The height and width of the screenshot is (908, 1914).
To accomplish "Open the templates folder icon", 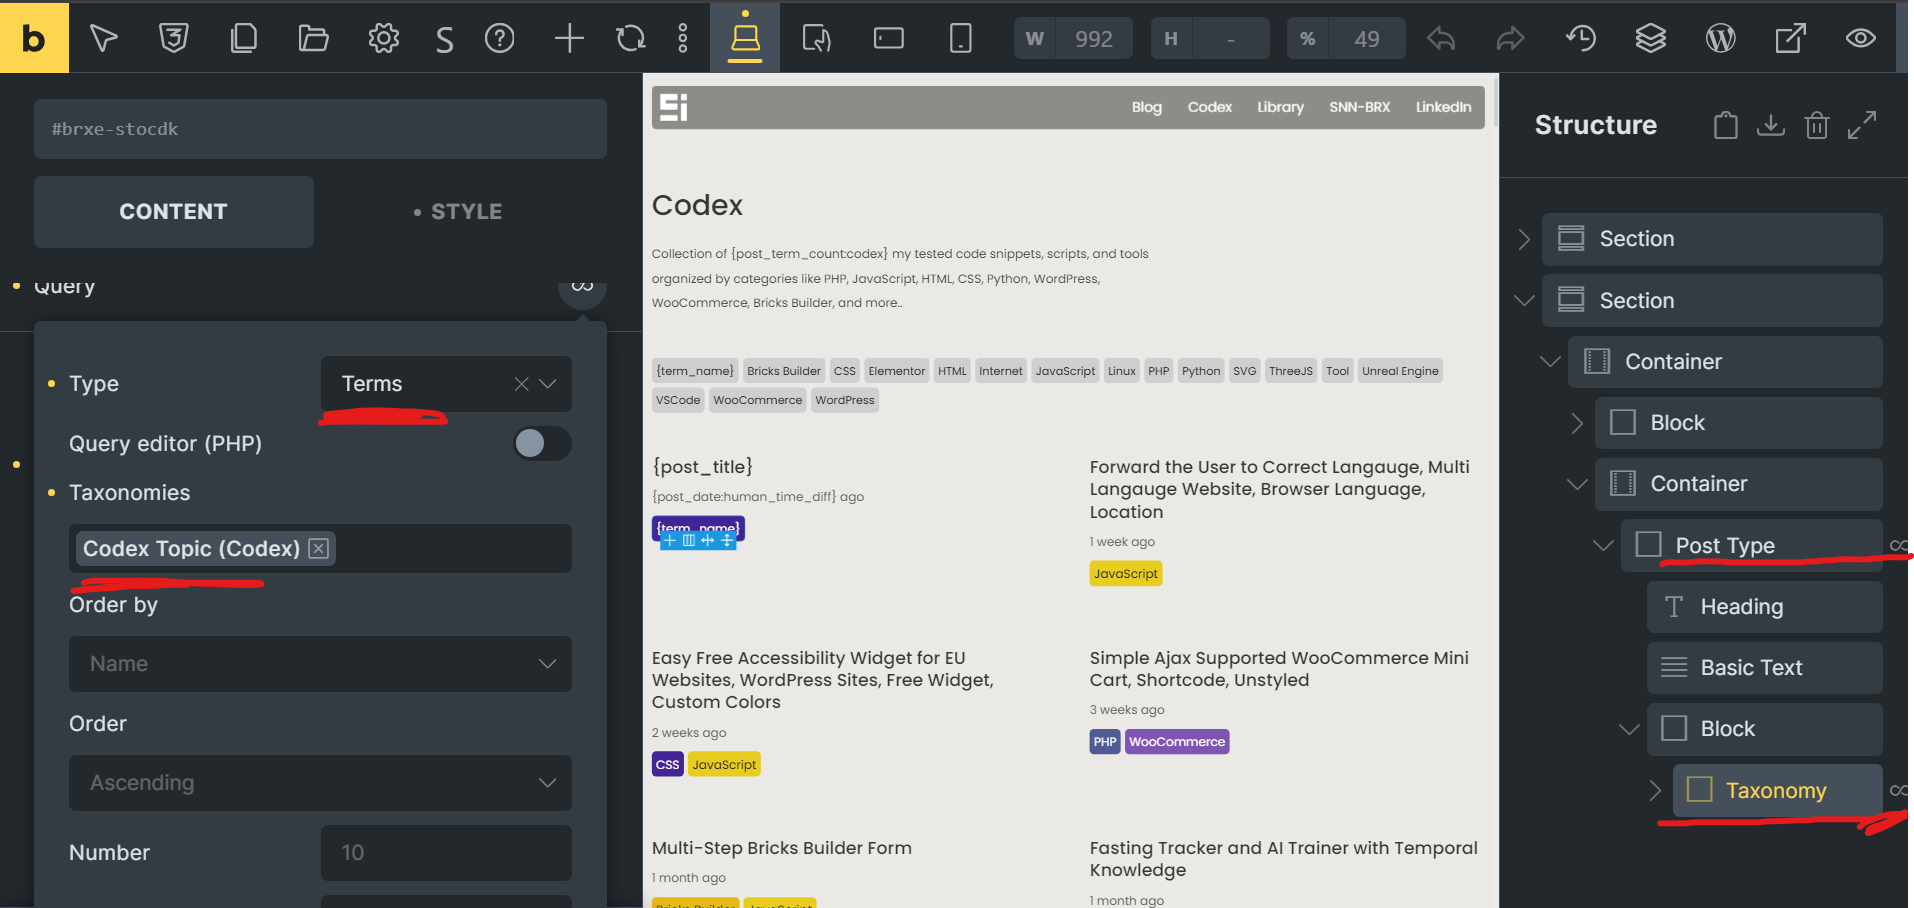I will tap(313, 38).
